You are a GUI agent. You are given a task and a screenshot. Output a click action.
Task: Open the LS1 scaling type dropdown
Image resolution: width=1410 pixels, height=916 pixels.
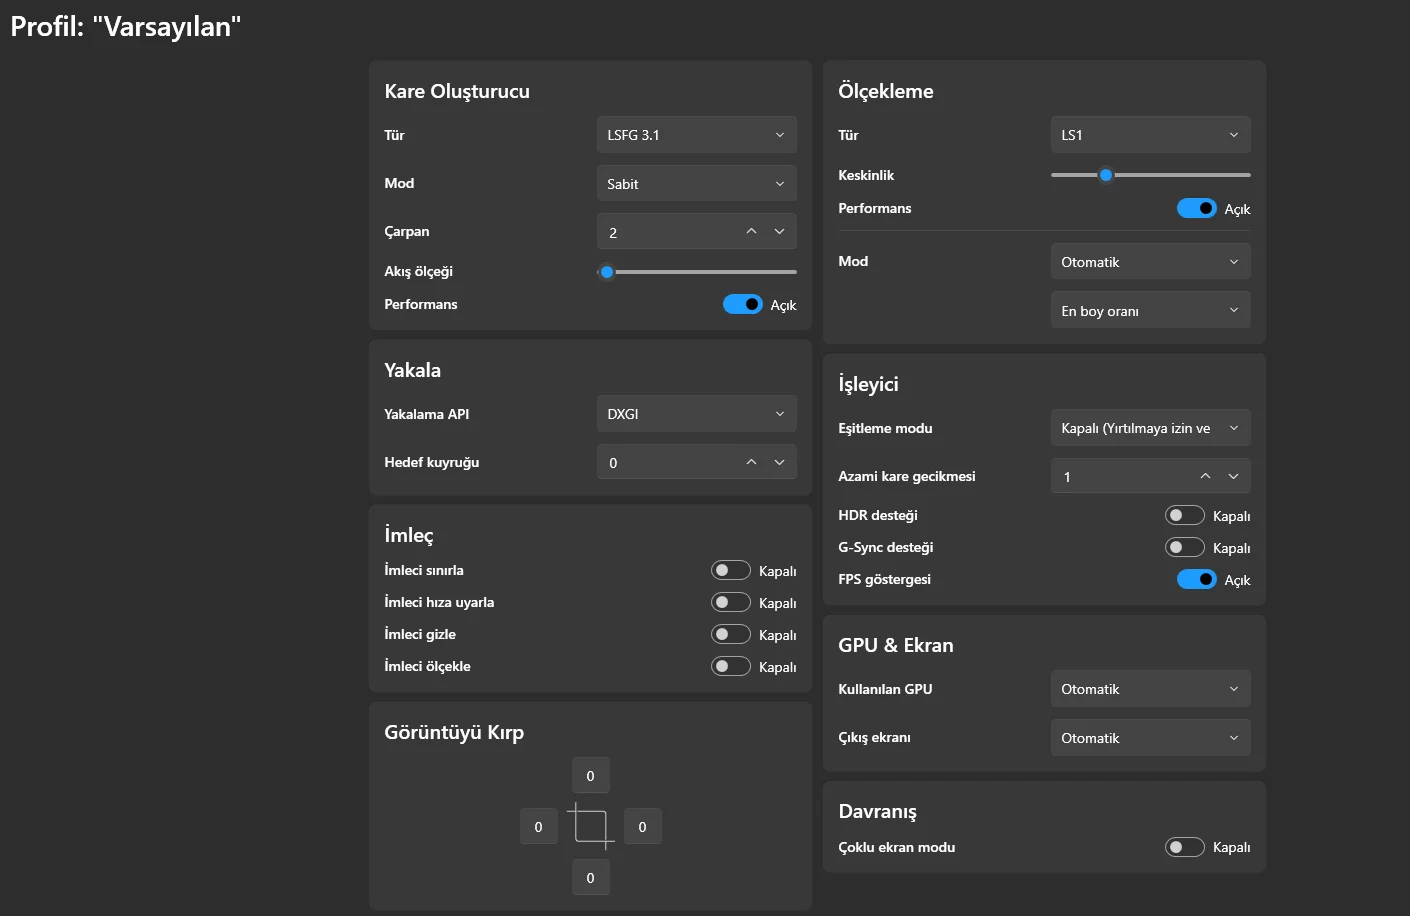tap(1150, 135)
